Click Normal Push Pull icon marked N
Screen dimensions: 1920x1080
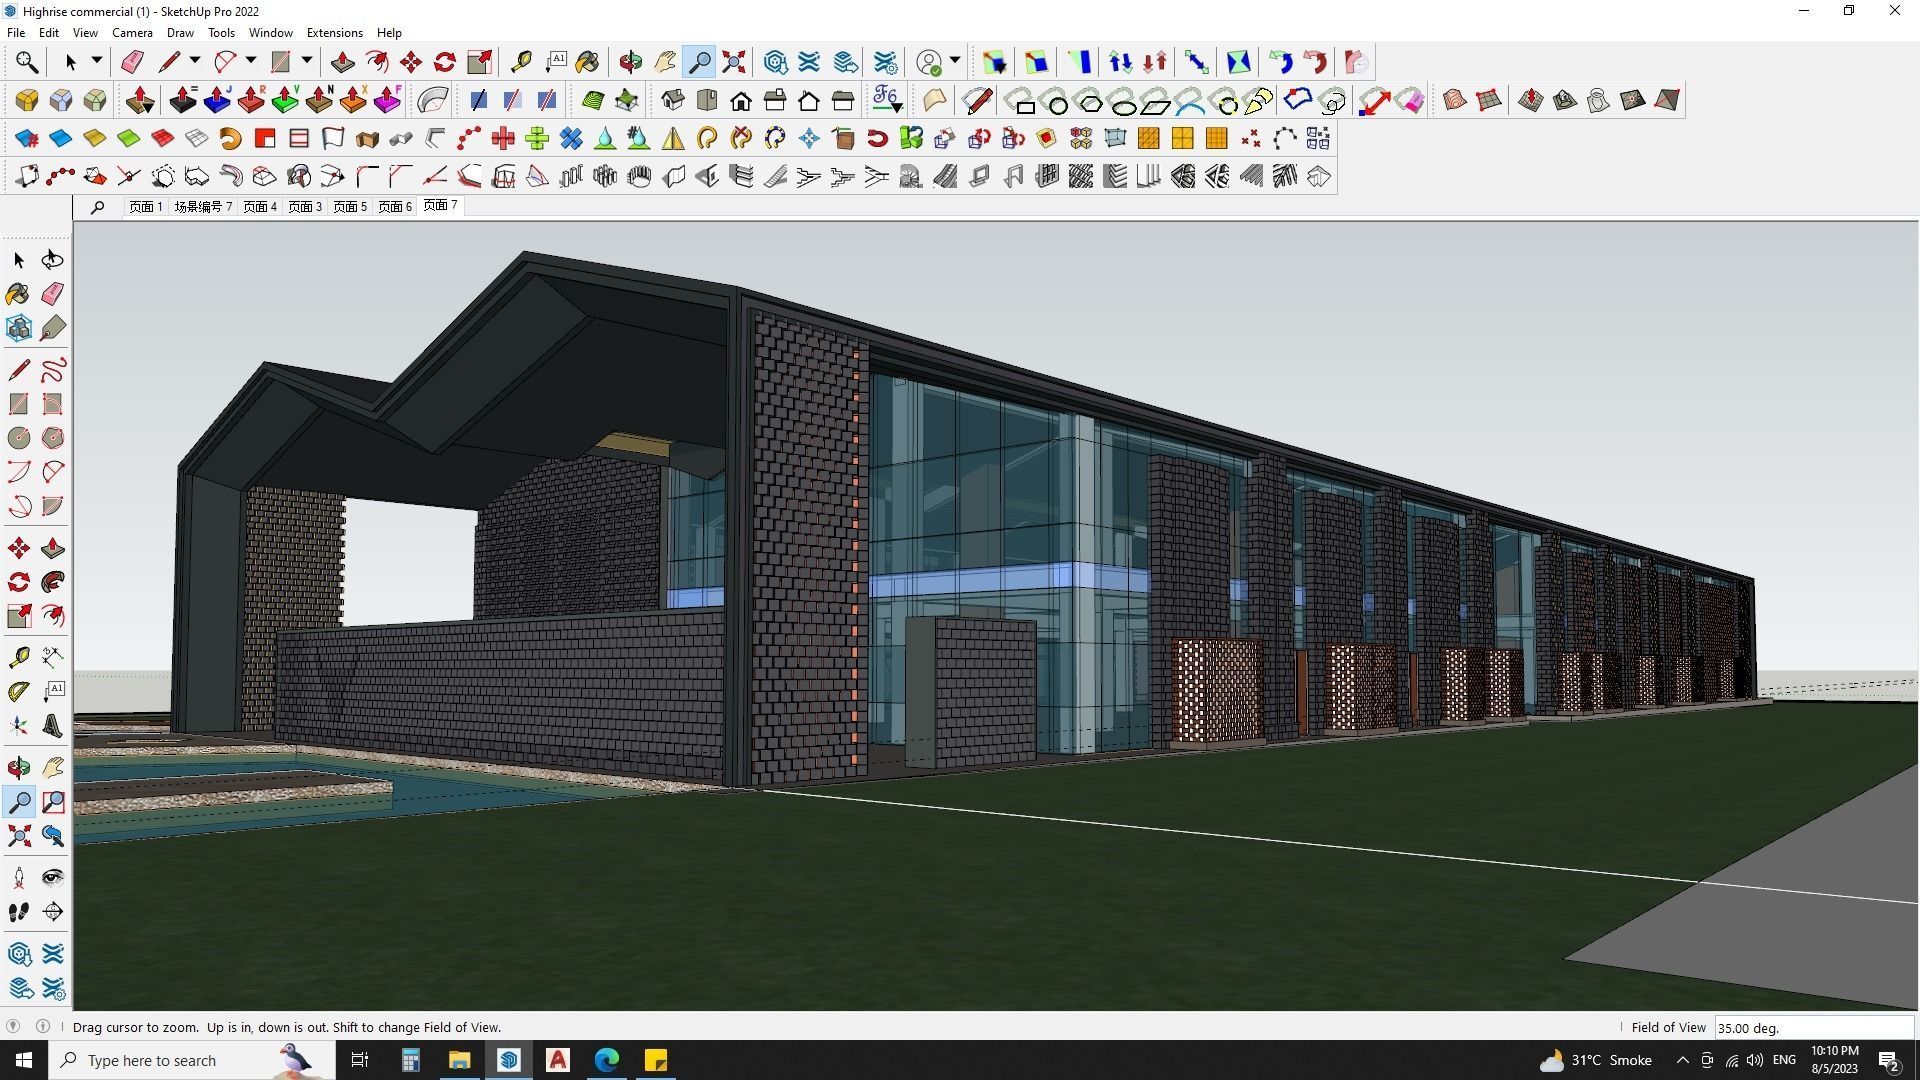[x=319, y=100]
